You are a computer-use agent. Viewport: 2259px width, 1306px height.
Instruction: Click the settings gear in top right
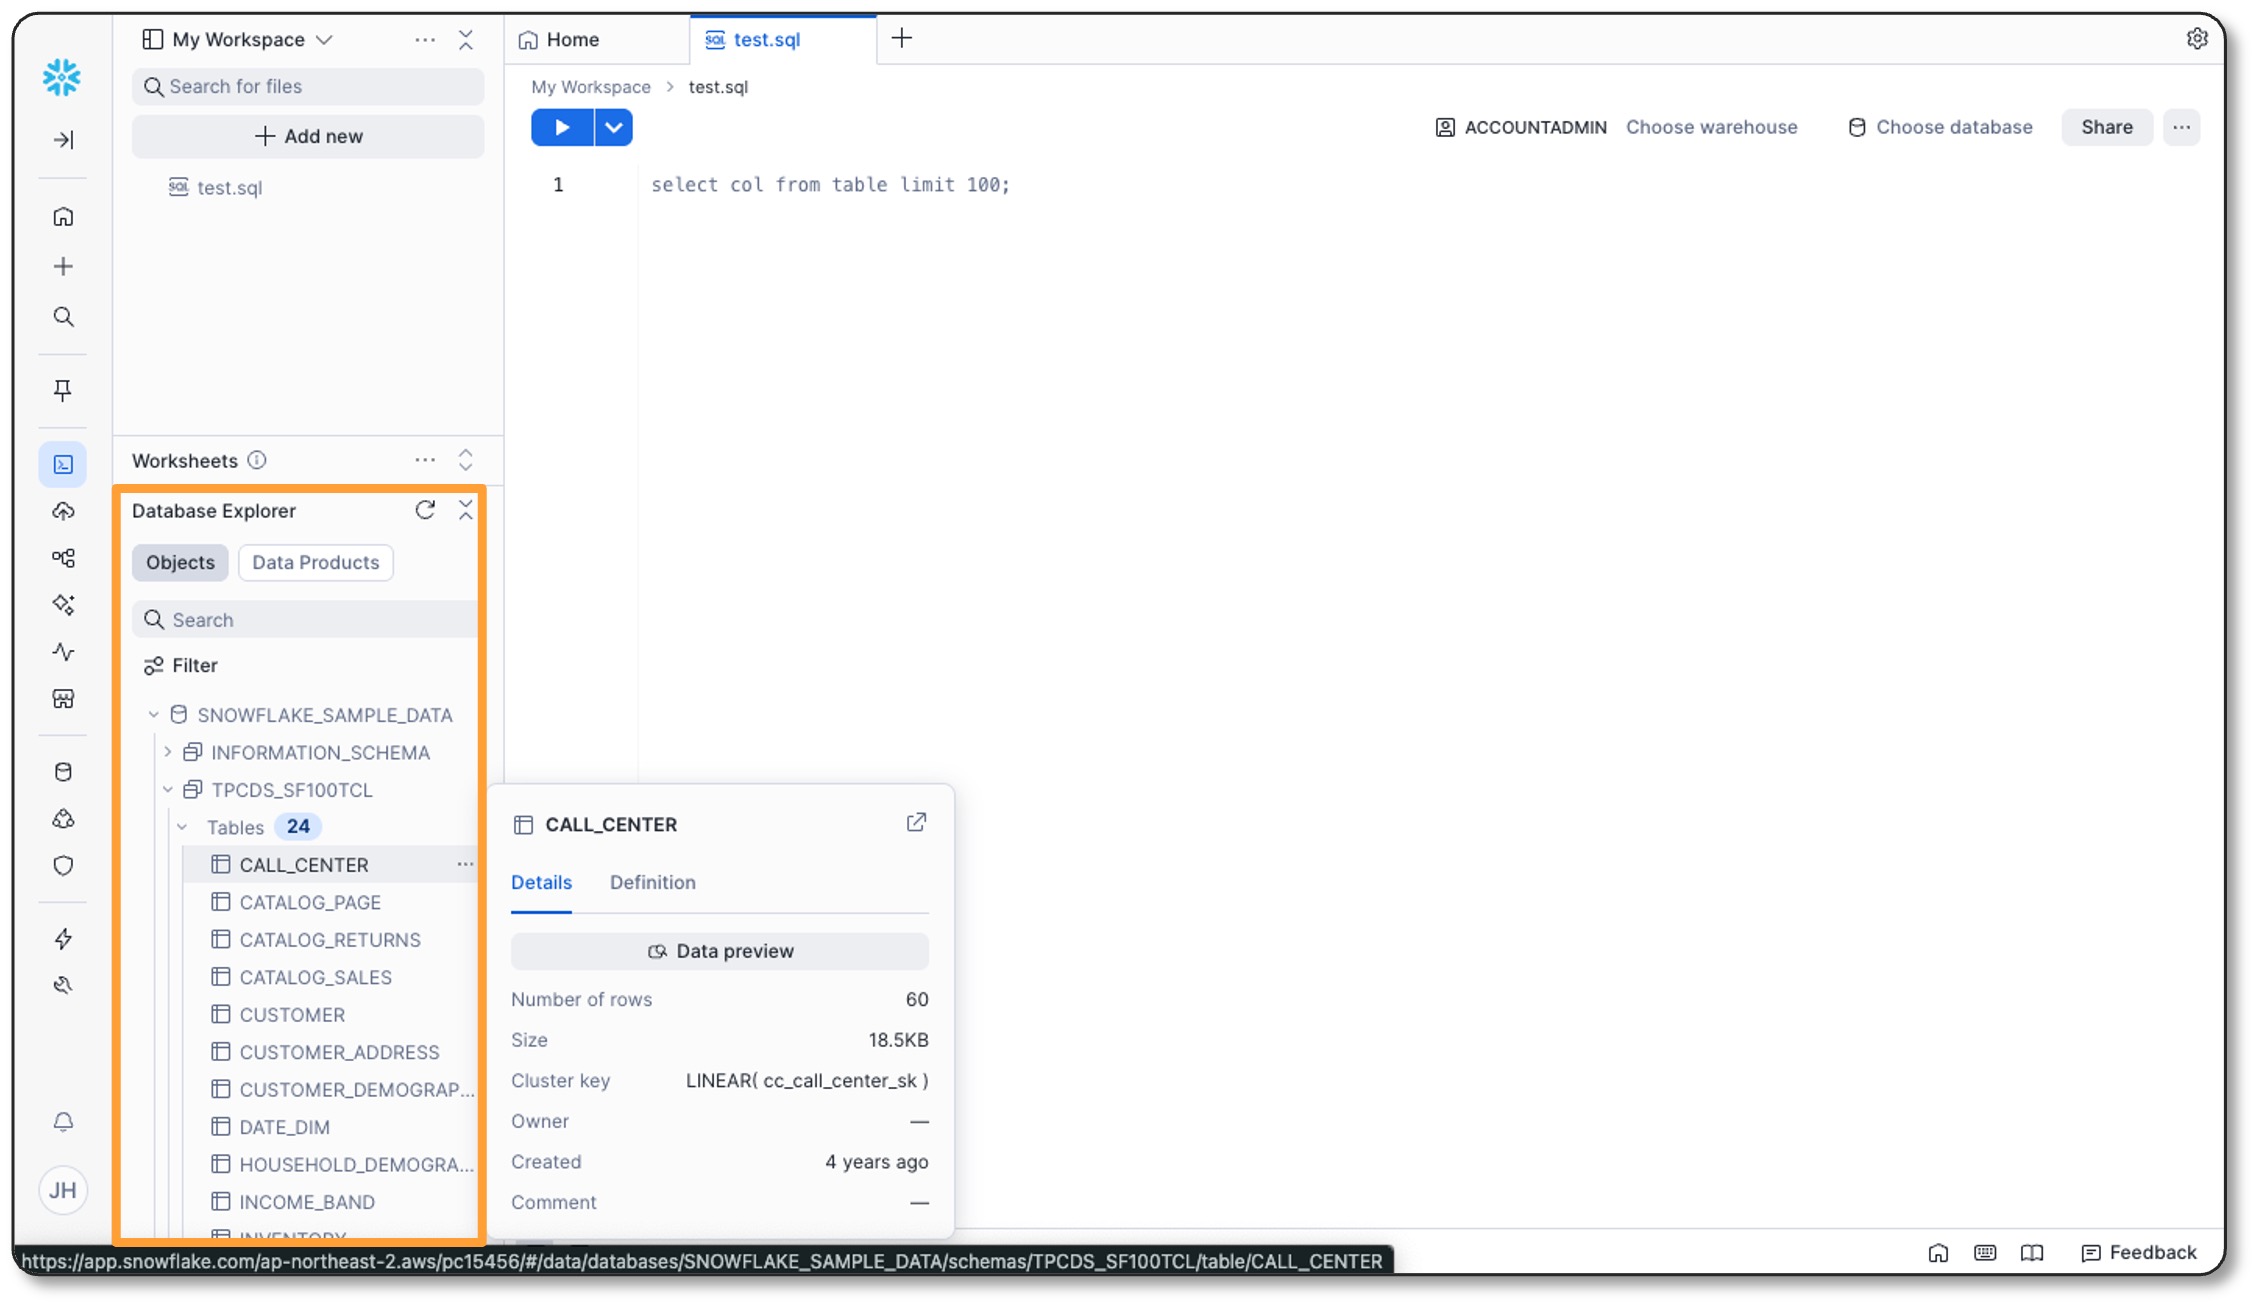click(2196, 39)
